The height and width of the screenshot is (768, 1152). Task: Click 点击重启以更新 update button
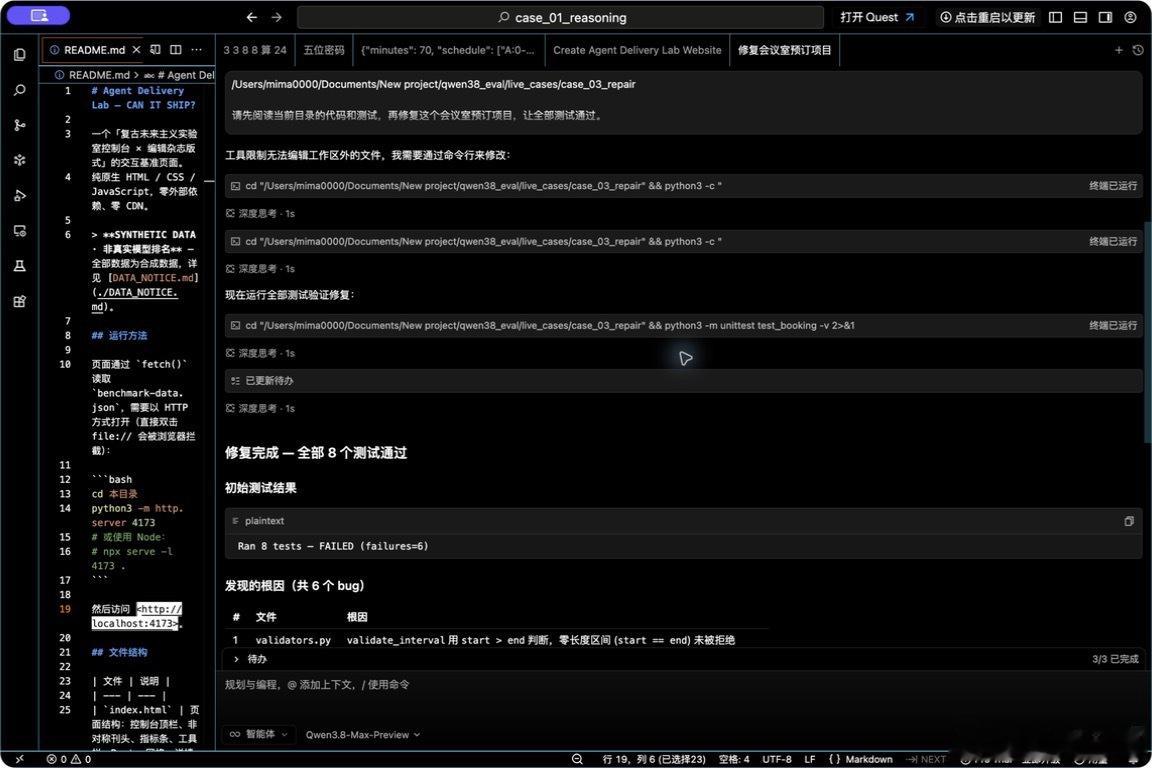987,17
